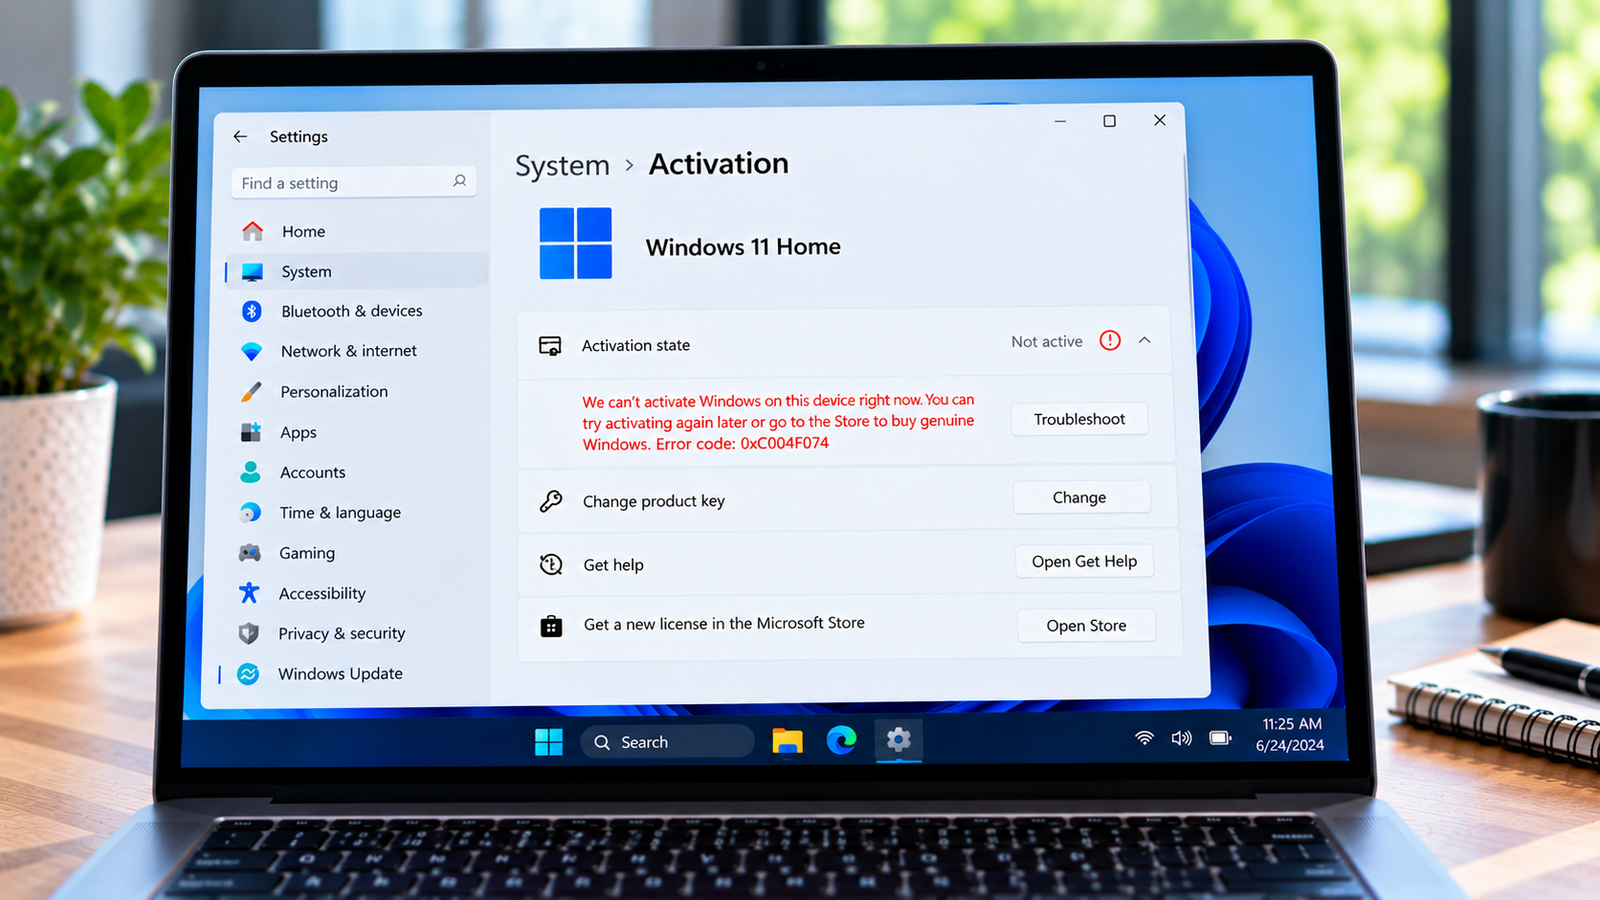1600x900 pixels.
Task: Focus the Find a setting search box
Action: (x=354, y=182)
